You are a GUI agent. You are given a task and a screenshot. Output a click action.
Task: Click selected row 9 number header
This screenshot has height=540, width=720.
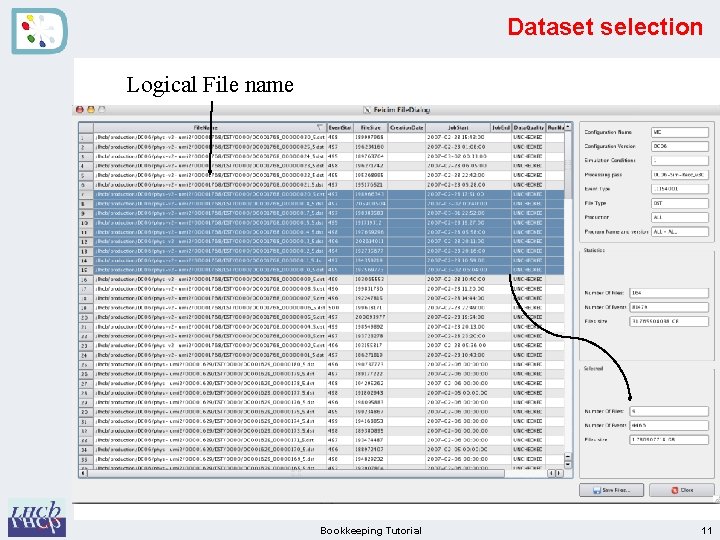(86, 213)
